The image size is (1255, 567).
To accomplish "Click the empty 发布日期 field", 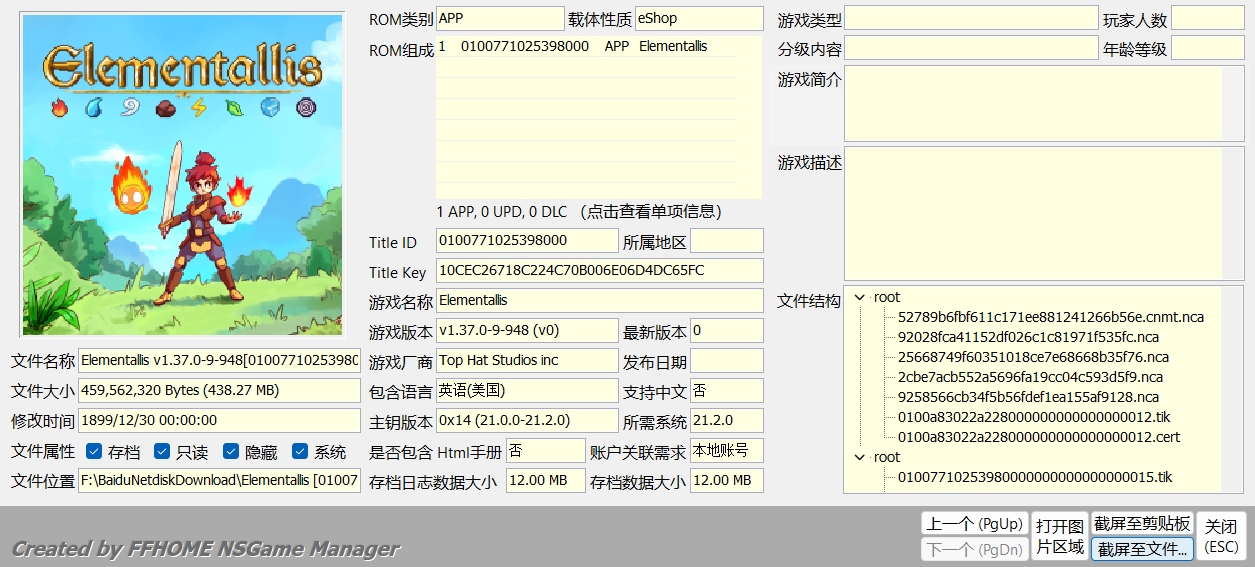I will point(727,361).
